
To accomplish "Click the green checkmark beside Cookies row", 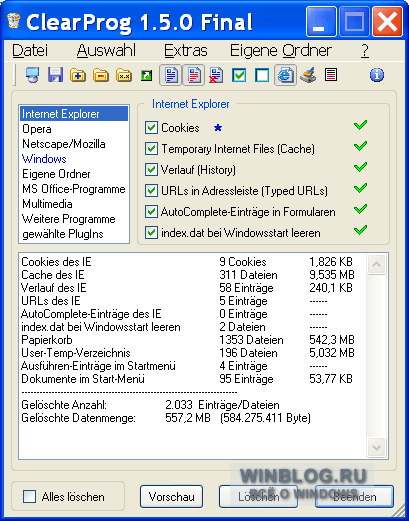I will coord(360,125).
